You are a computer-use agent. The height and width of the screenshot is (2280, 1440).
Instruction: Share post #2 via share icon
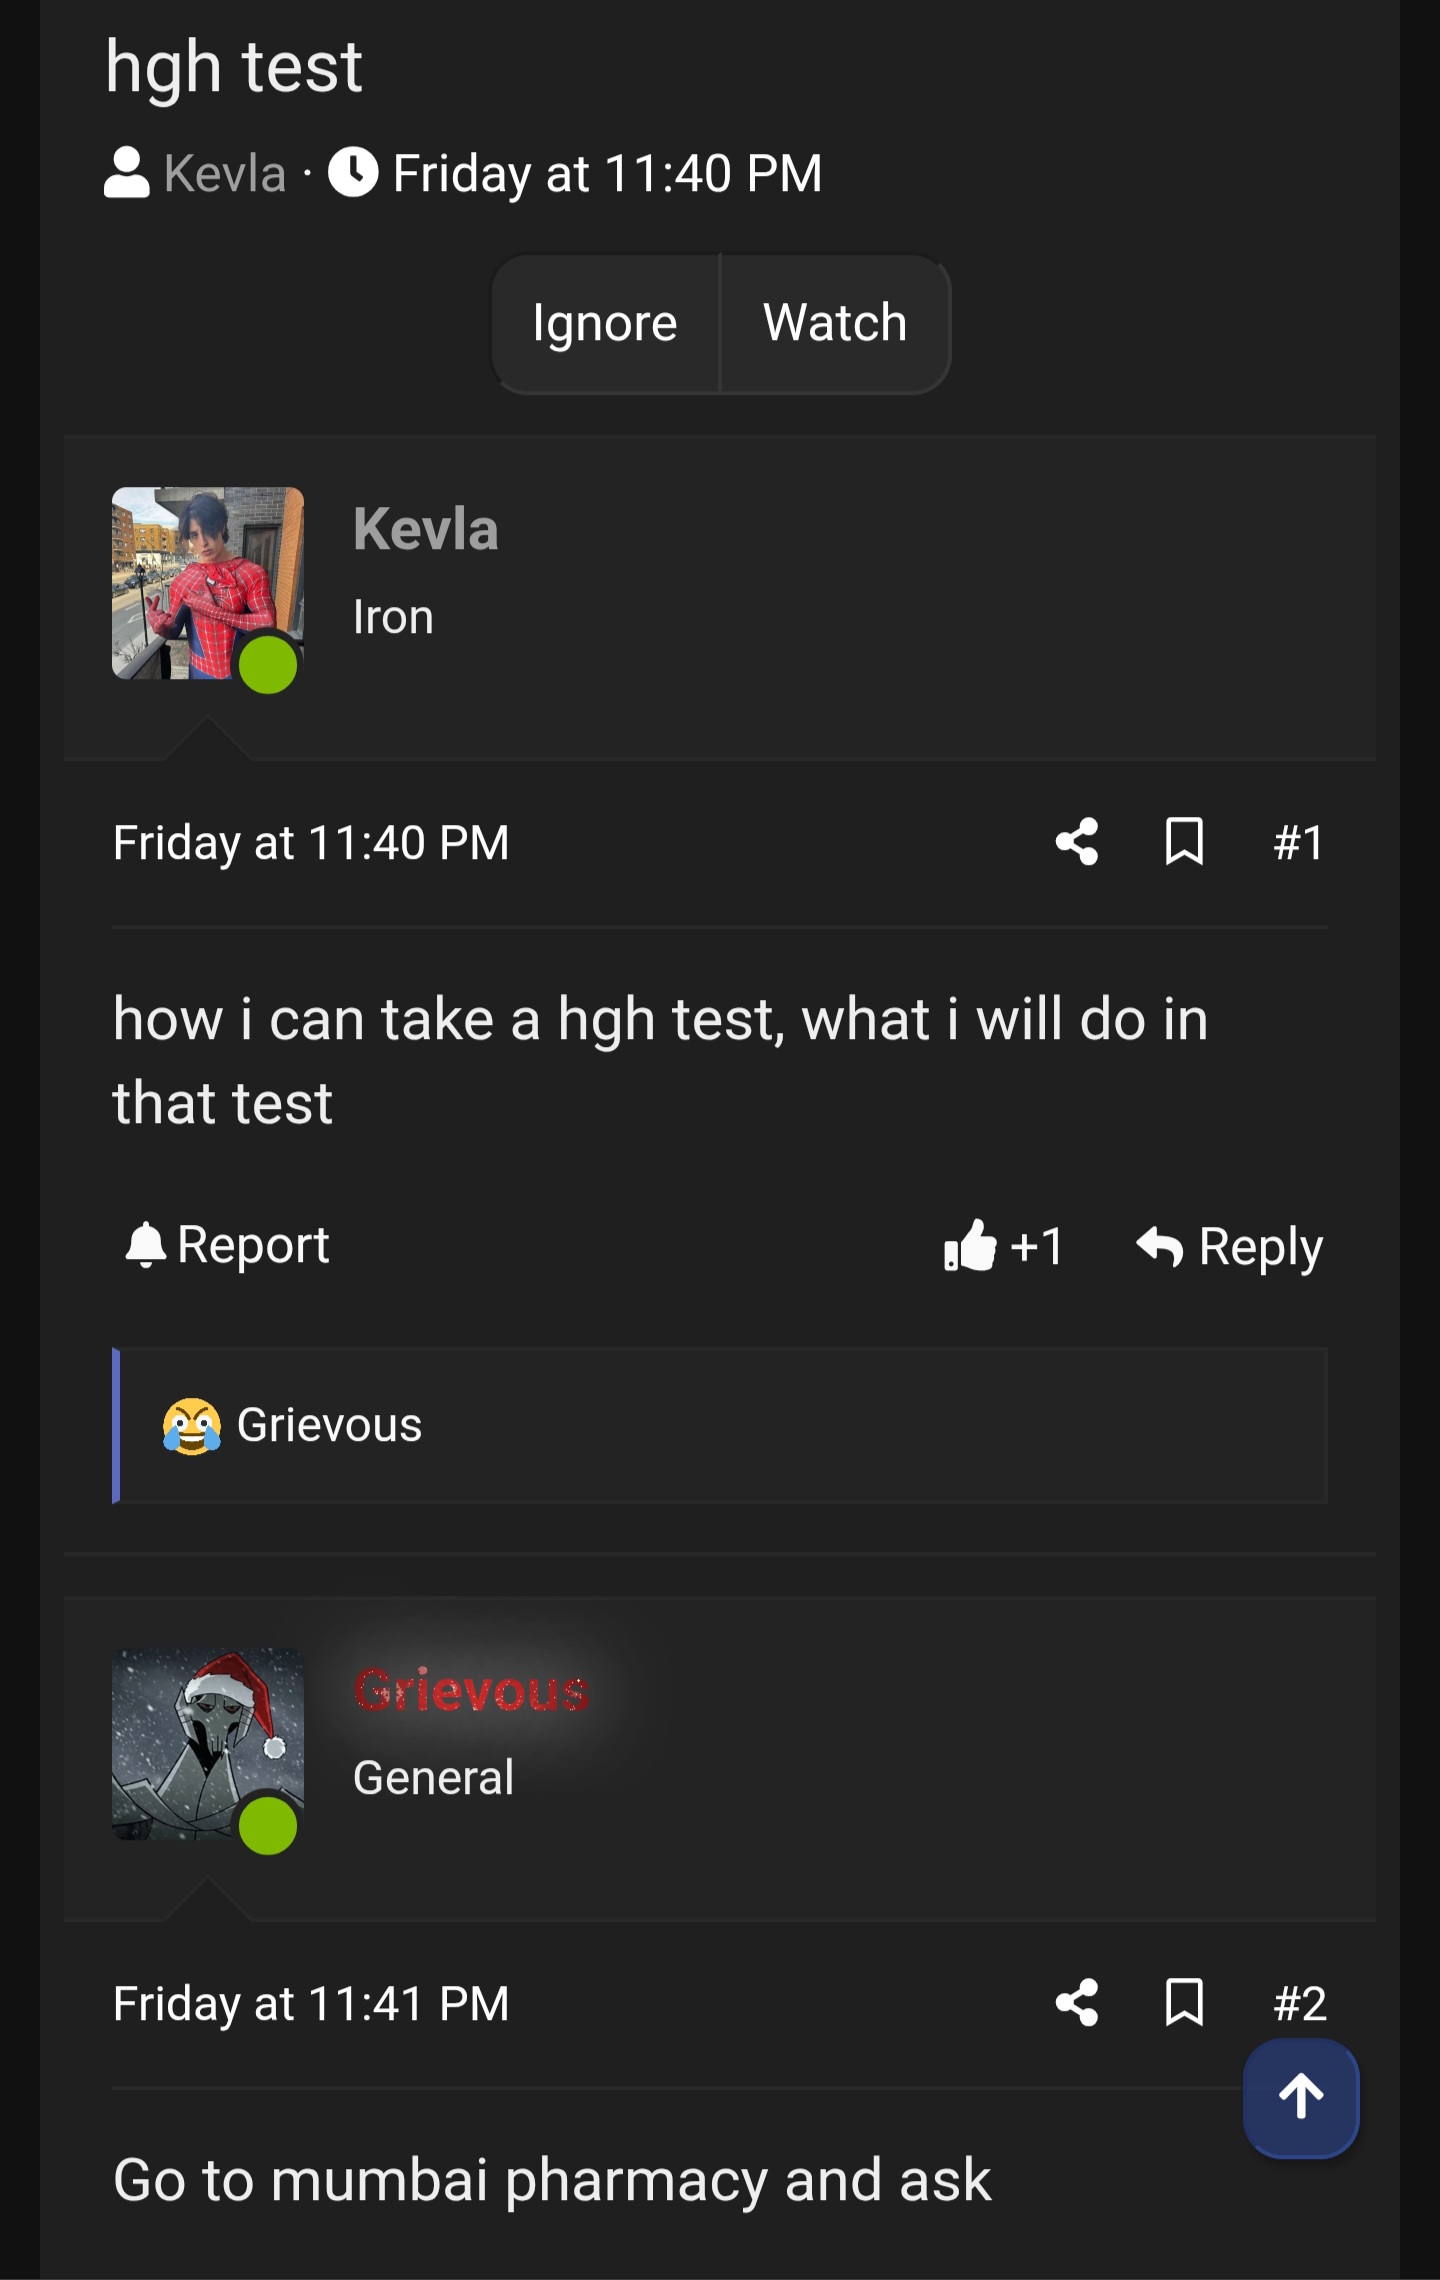1077,2003
